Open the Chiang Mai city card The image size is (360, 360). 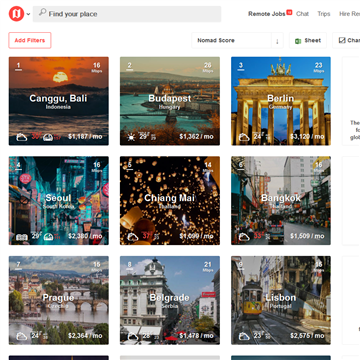170,201
